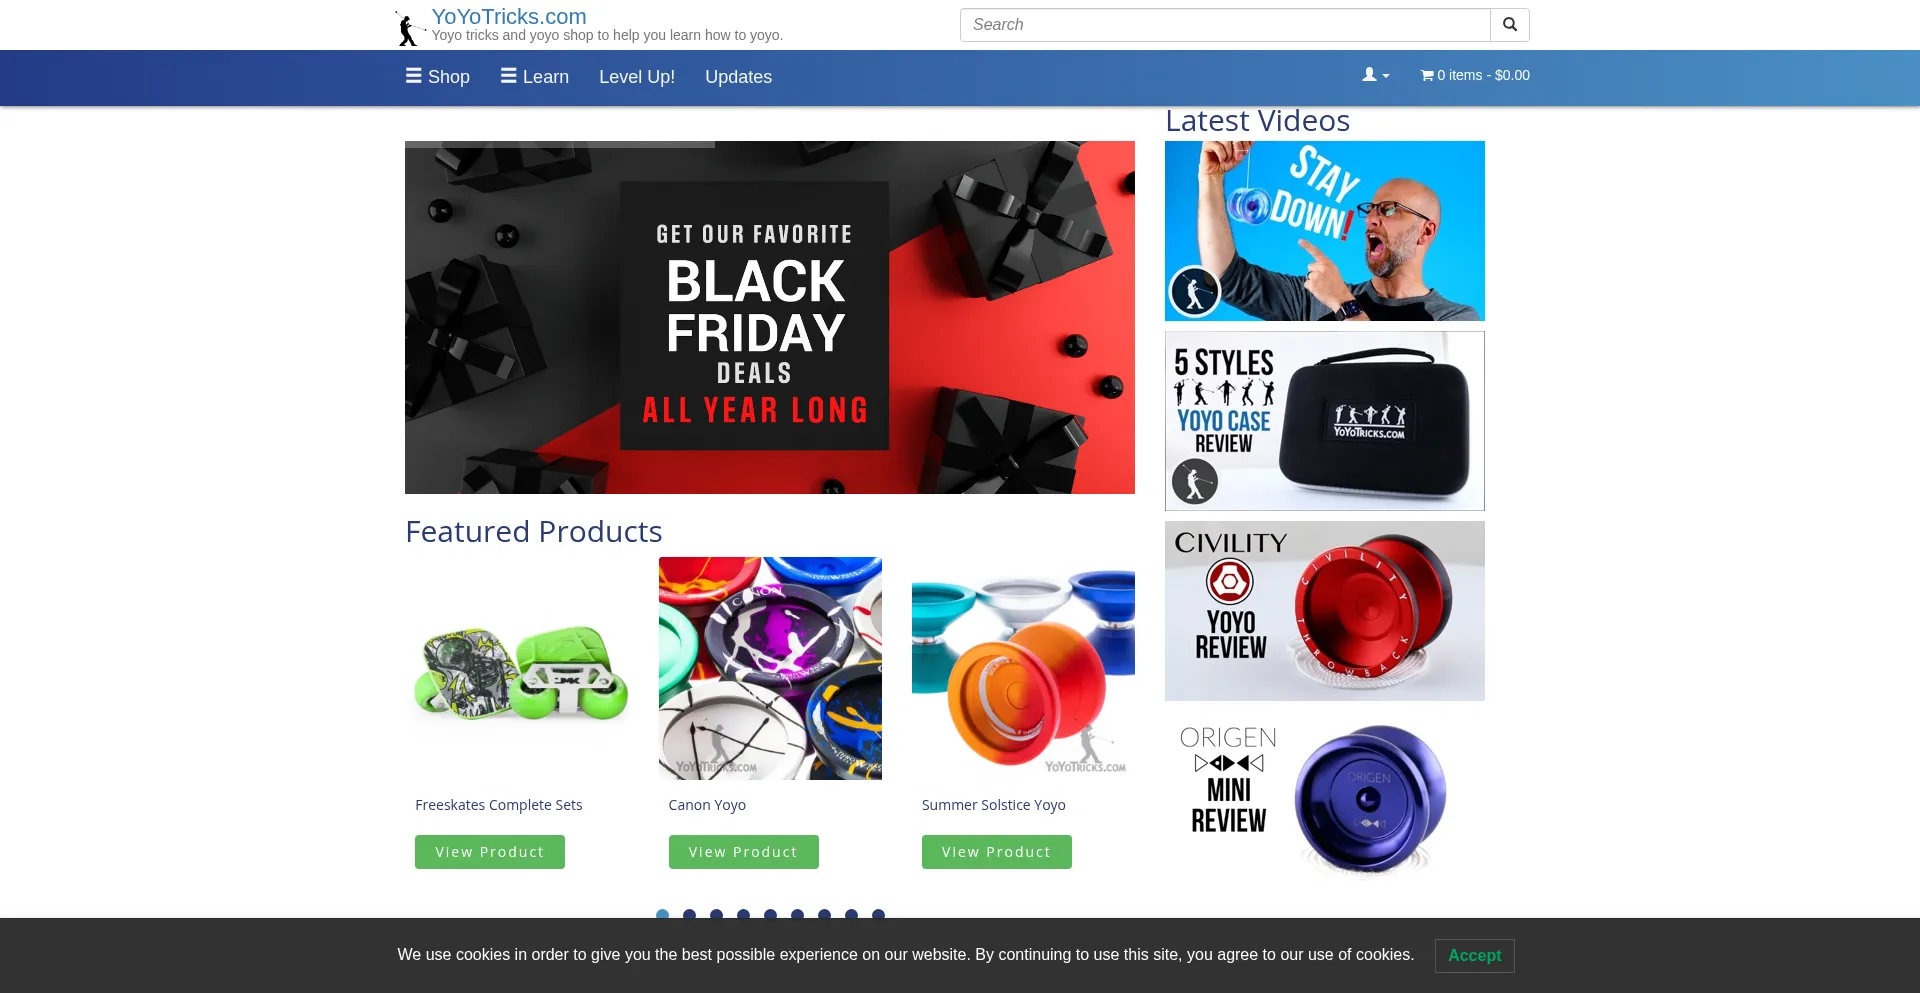Select the fifth carousel dot

pos(770,914)
